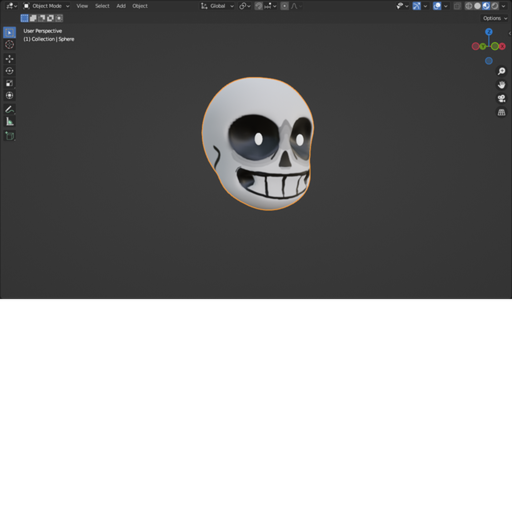Image resolution: width=512 pixels, height=512 pixels.
Task: Open the gizmo options dropdown arrow
Action: click(425, 6)
